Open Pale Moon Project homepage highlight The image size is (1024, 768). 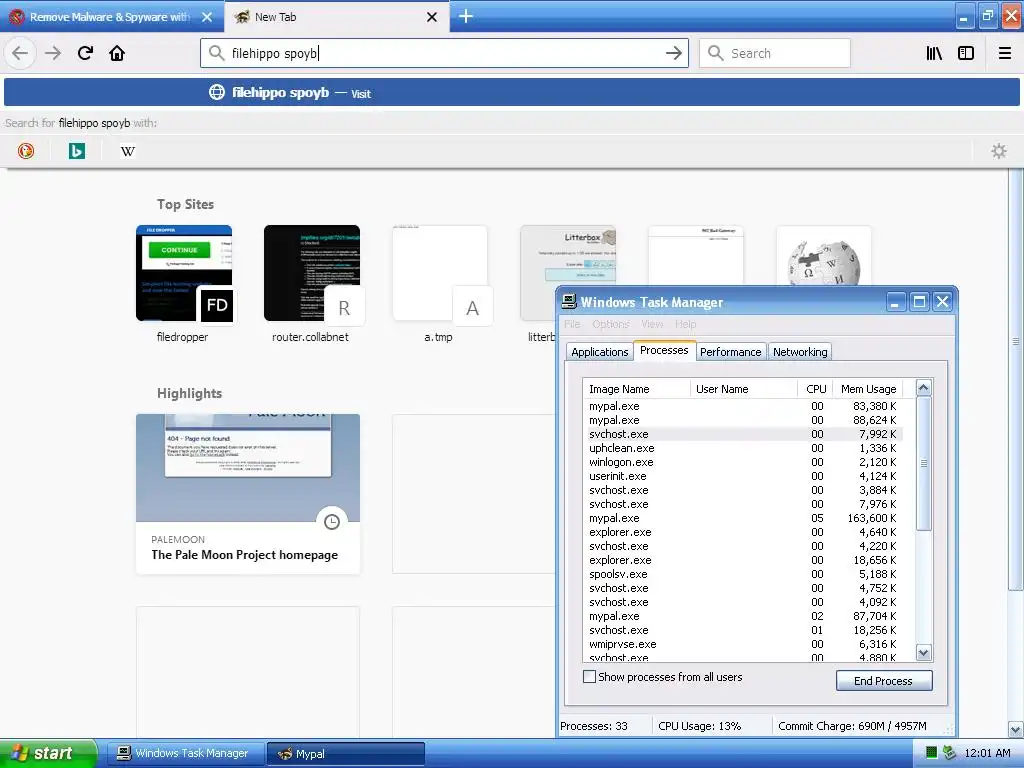click(248, 494)
